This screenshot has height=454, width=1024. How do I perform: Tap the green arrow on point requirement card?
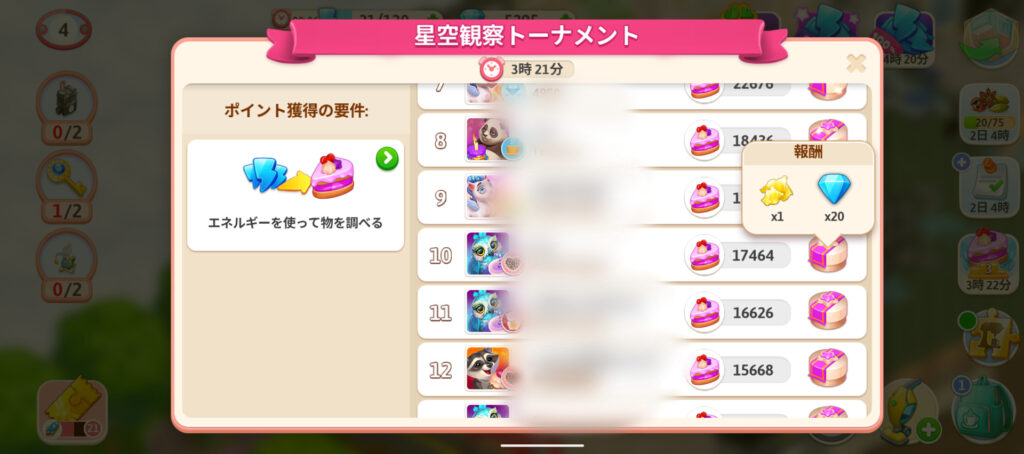[387, 158]
